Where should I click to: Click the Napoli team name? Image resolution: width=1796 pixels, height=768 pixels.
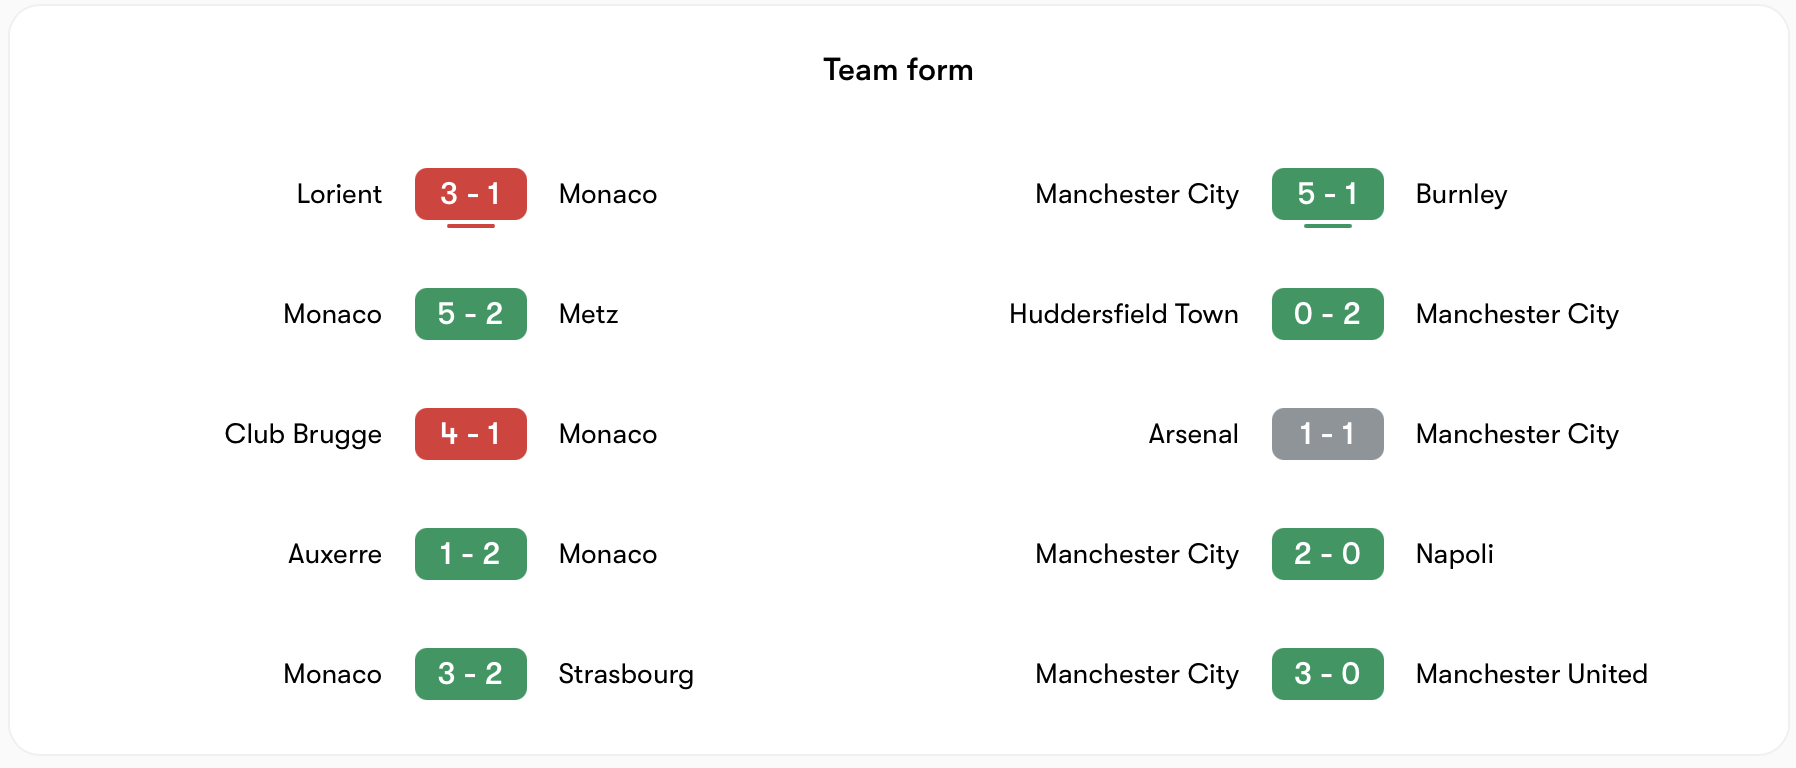[1454, 554]
